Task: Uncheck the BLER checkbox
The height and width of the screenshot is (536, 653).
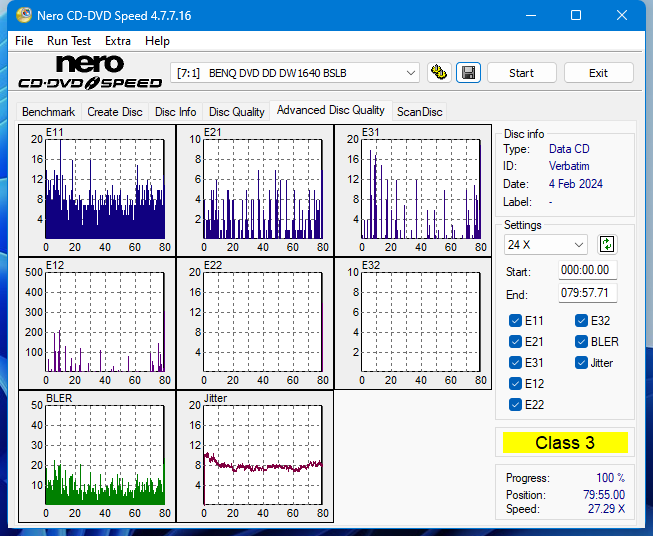Action: tap(581, 342)
